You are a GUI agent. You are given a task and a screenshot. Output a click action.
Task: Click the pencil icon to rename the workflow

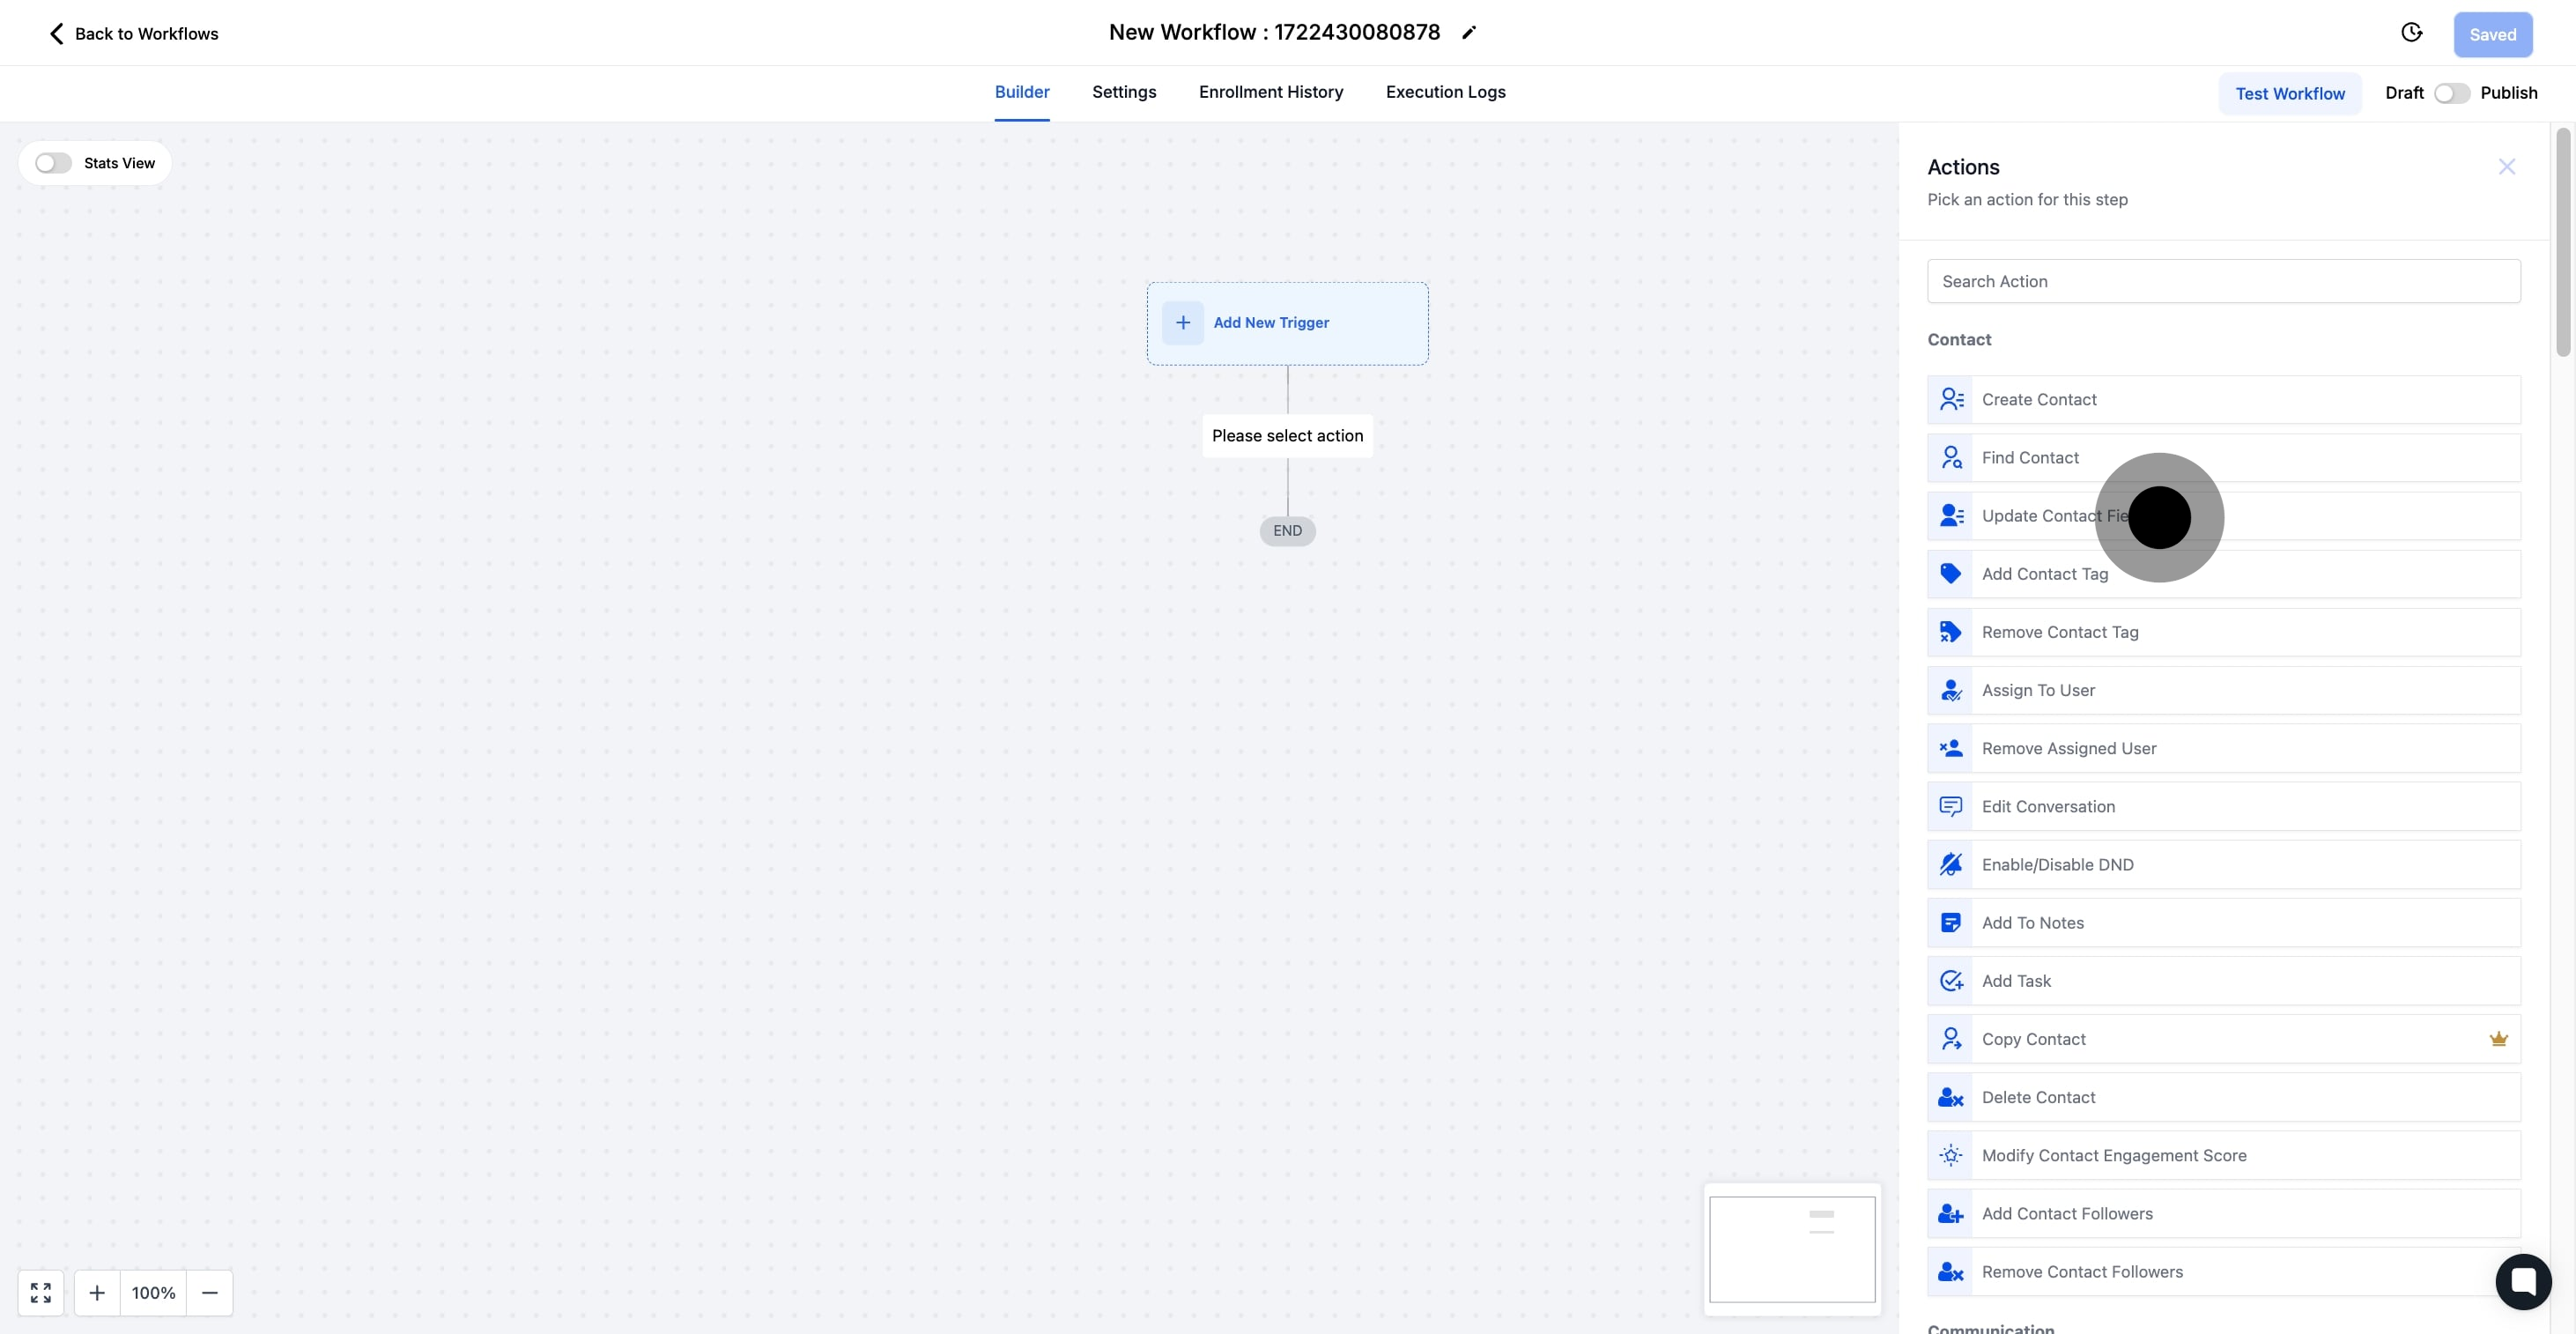pyautogui.click(x=1469, y=32)
